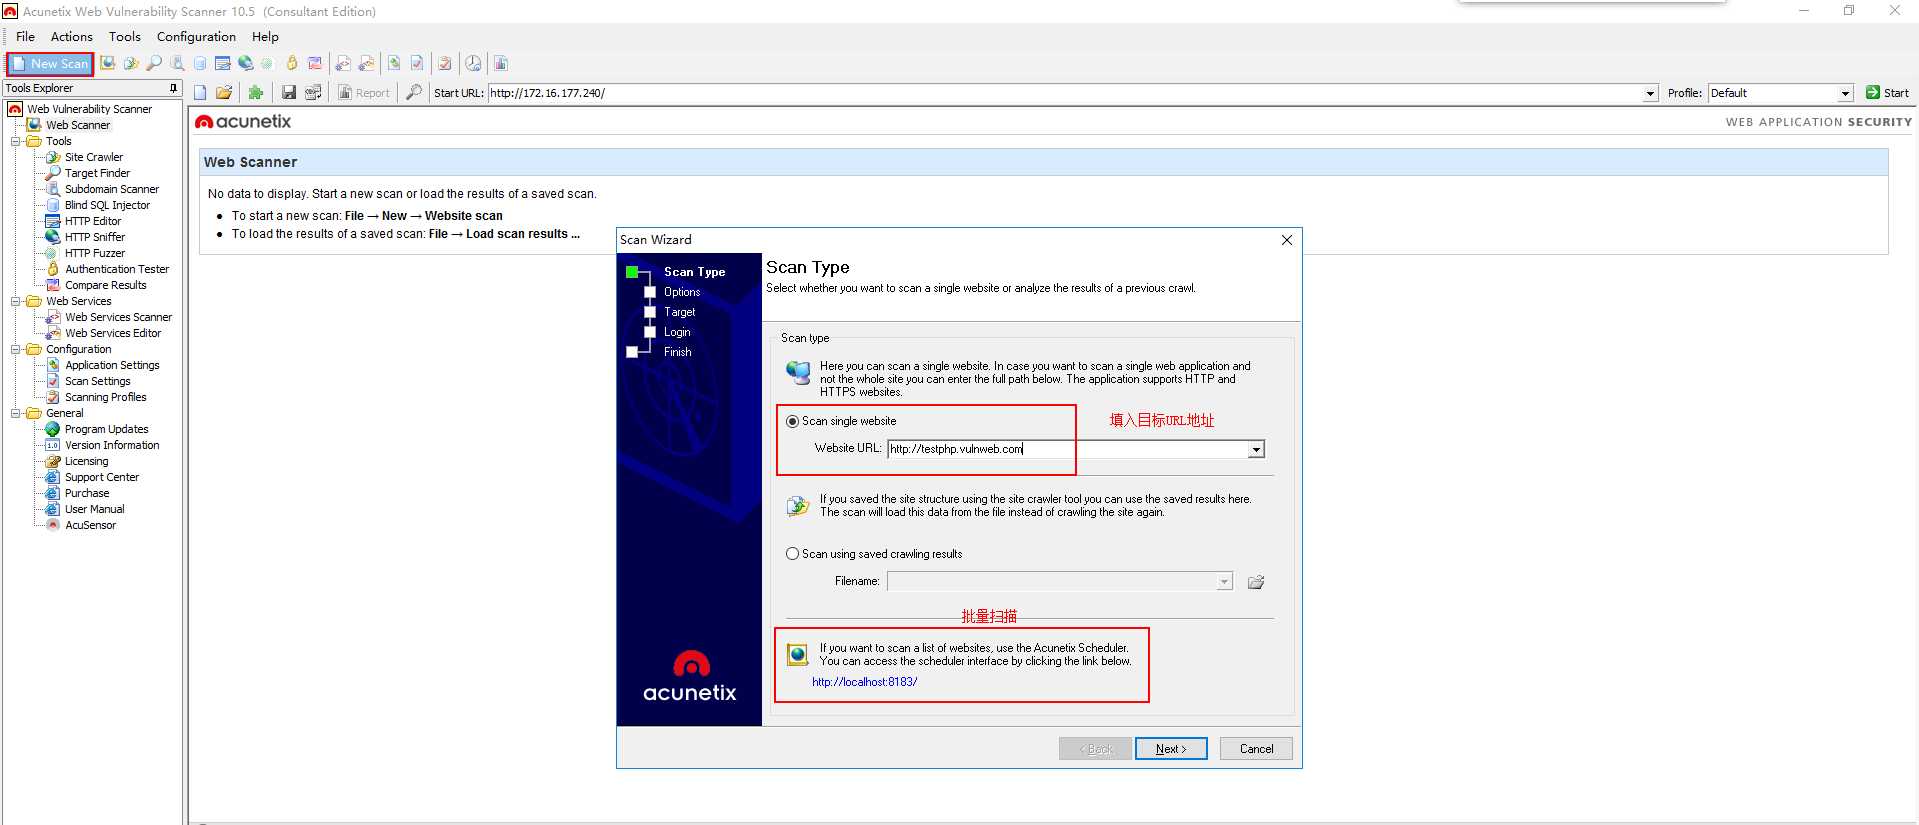The width and height of the screenshot is (1919, 825).
Task: Select Program Updates in the tree
Action: [x=106, y=429]
